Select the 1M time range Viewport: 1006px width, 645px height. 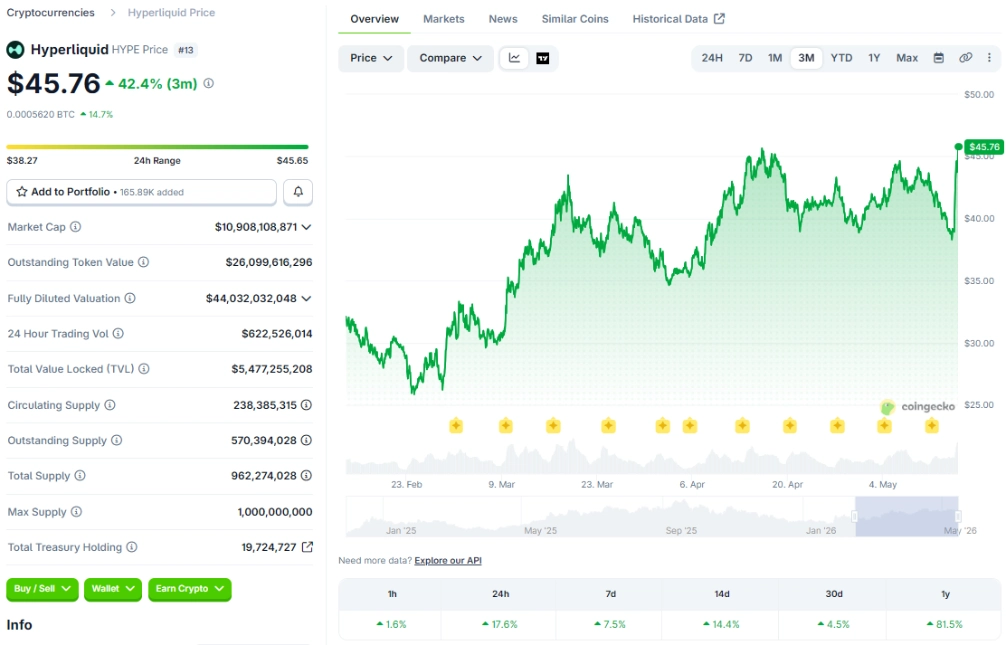(x=775, y=58)
